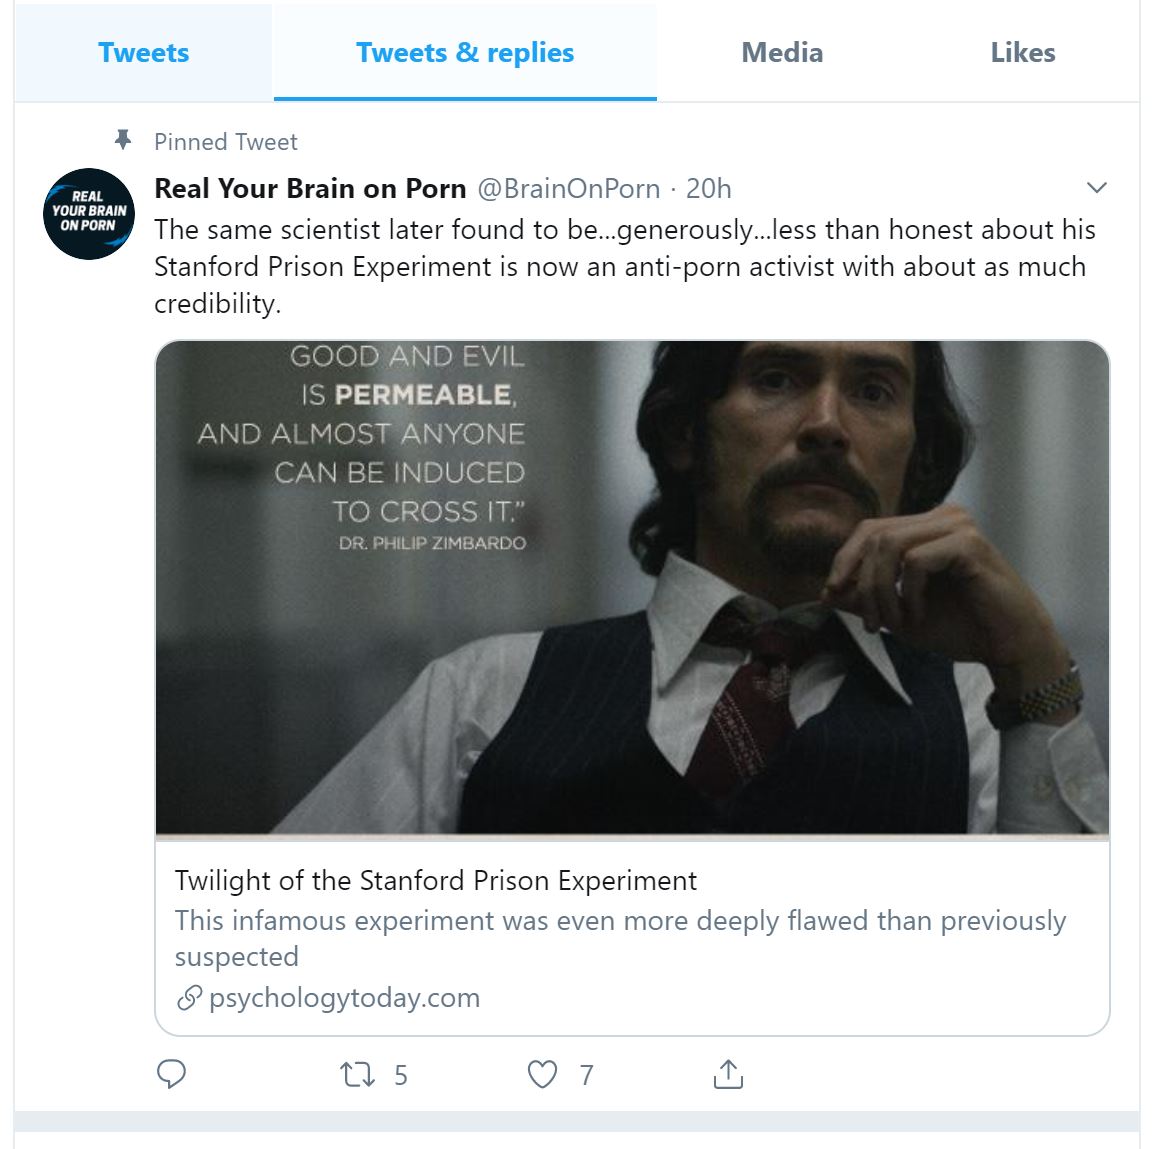Click the reply speech bubble icon
Screen dimensions: 1169x1149
pyautogui.click(x=172, y=1074)
